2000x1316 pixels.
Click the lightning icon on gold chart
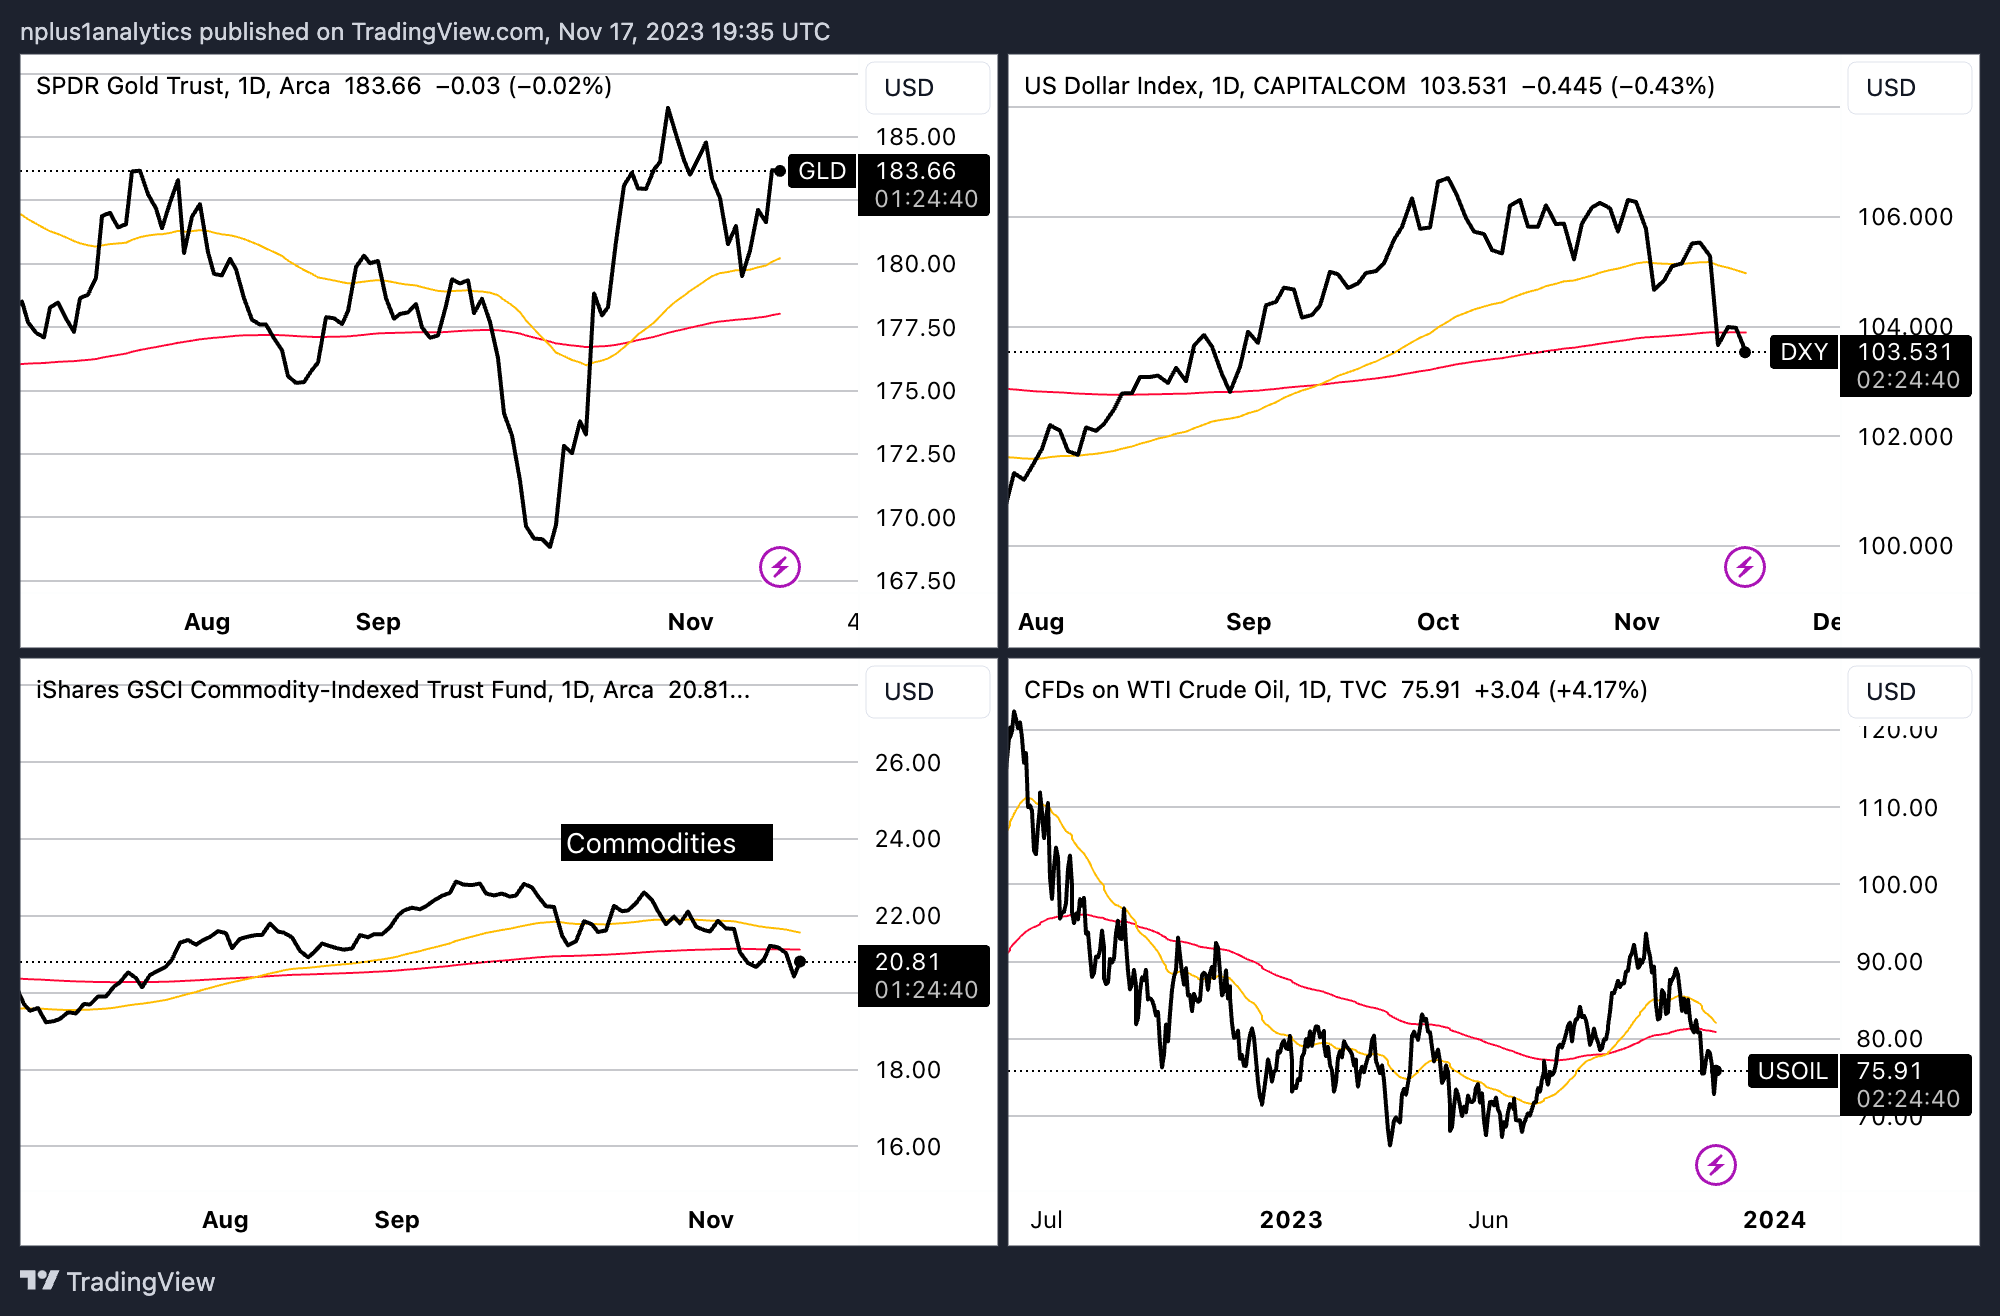coord(779,567)
